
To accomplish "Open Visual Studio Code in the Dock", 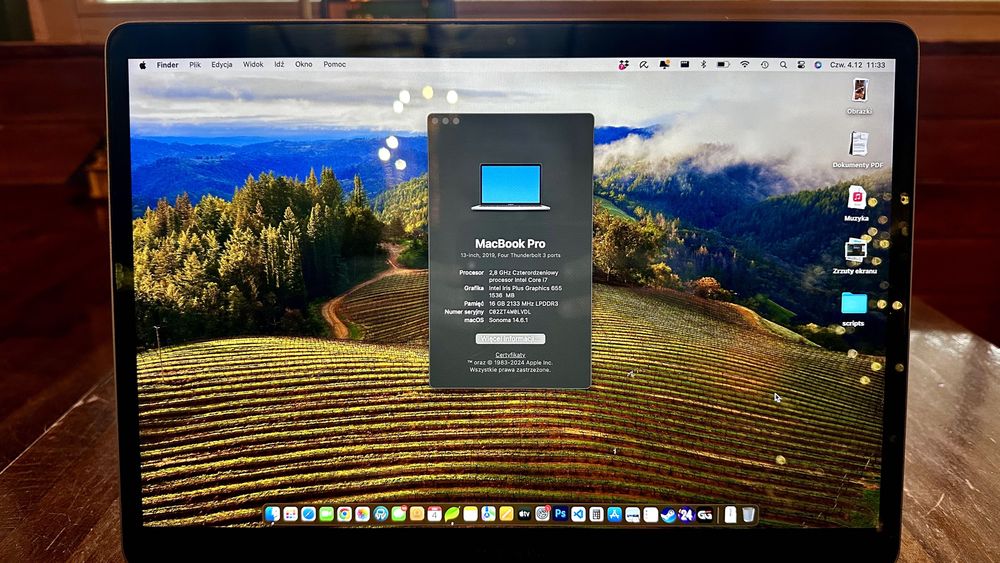I will pyautogui.click(x=578, y=513).
